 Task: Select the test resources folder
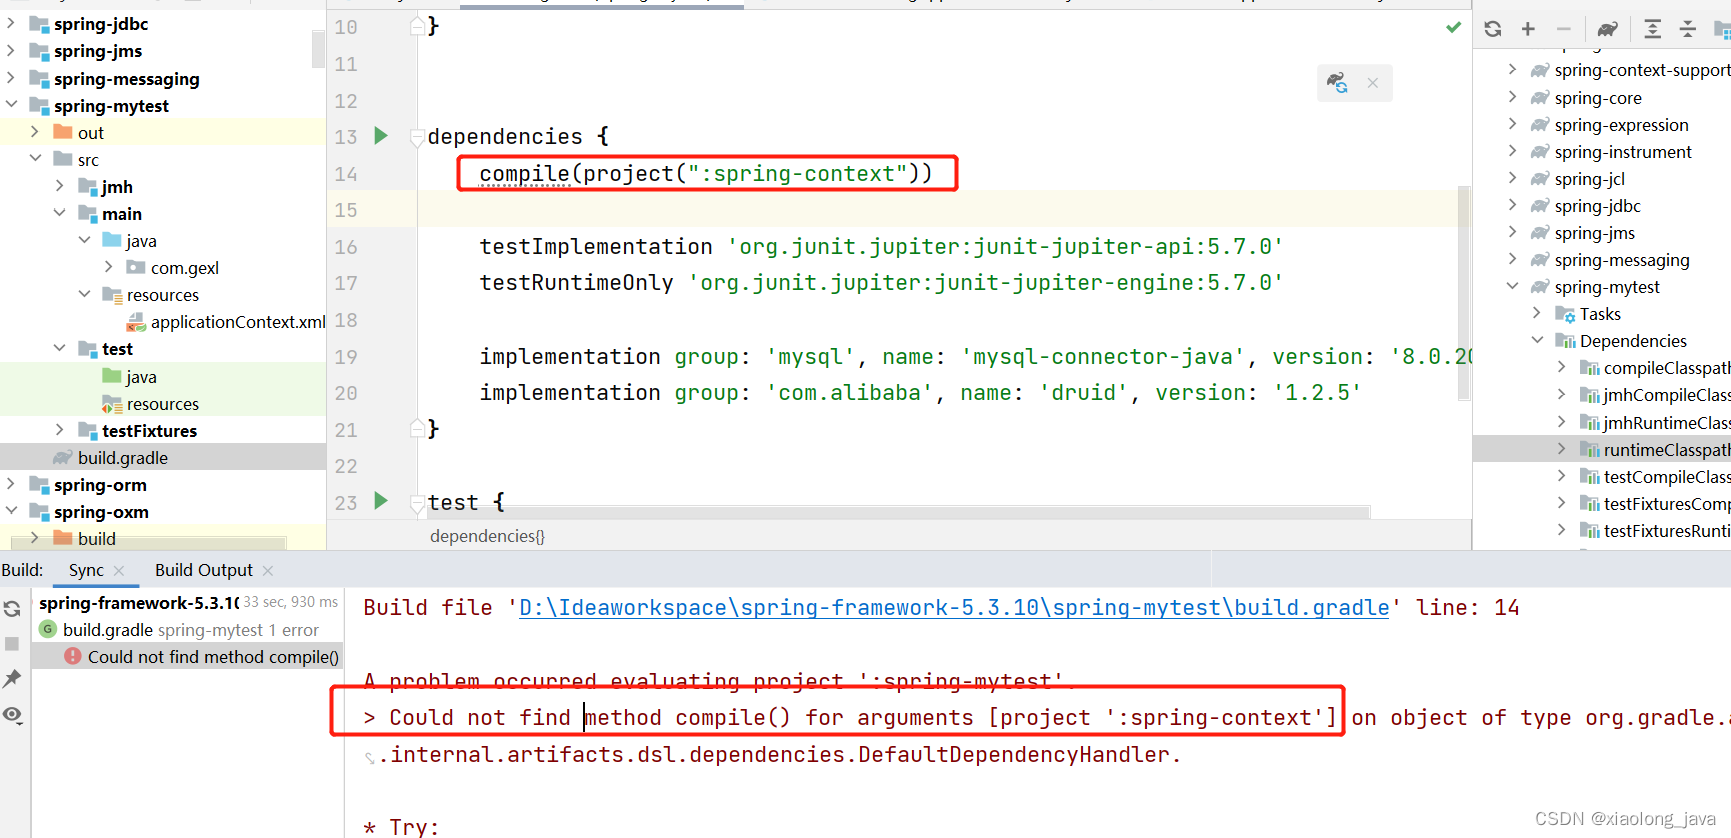point(162,404)
